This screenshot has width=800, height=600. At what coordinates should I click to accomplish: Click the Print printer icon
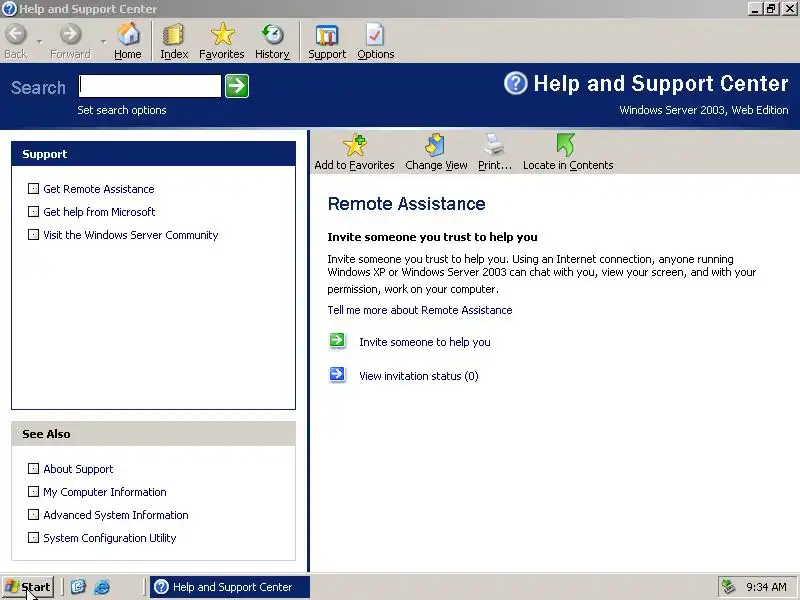point(494,145)
